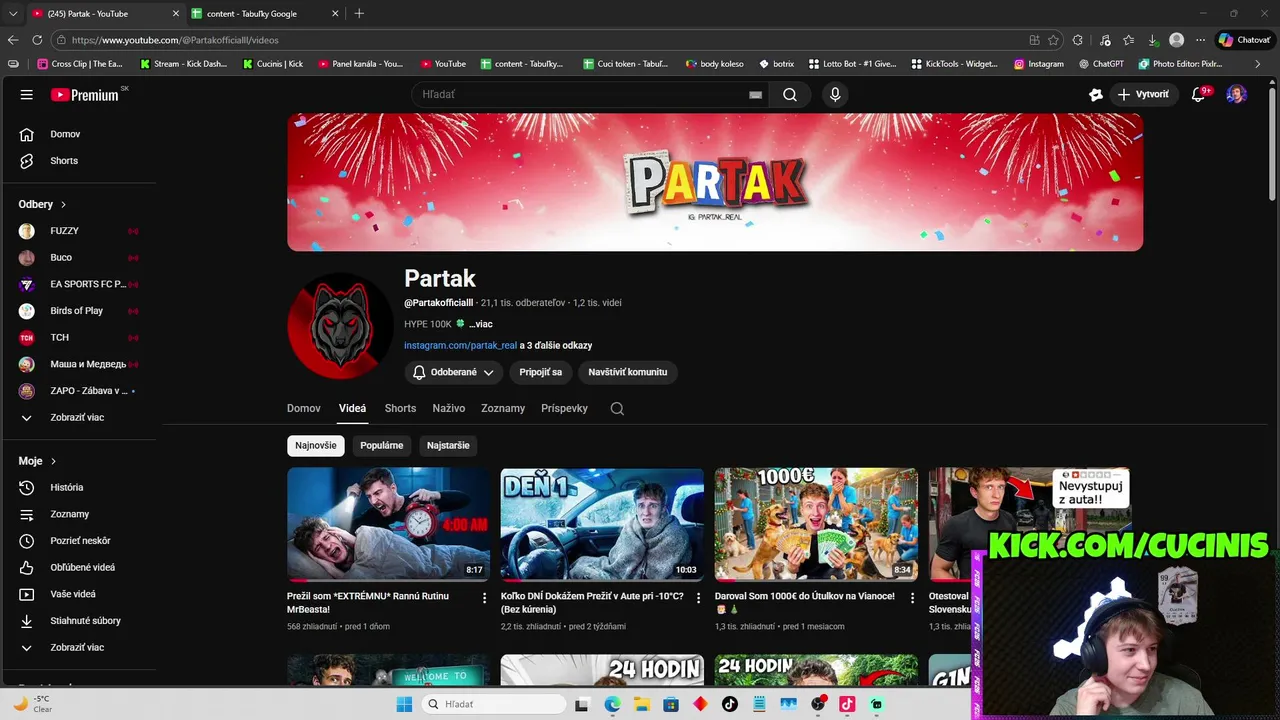1280x720 pixels.
Task: Start voice search with microphone icon
Action: 835,95
